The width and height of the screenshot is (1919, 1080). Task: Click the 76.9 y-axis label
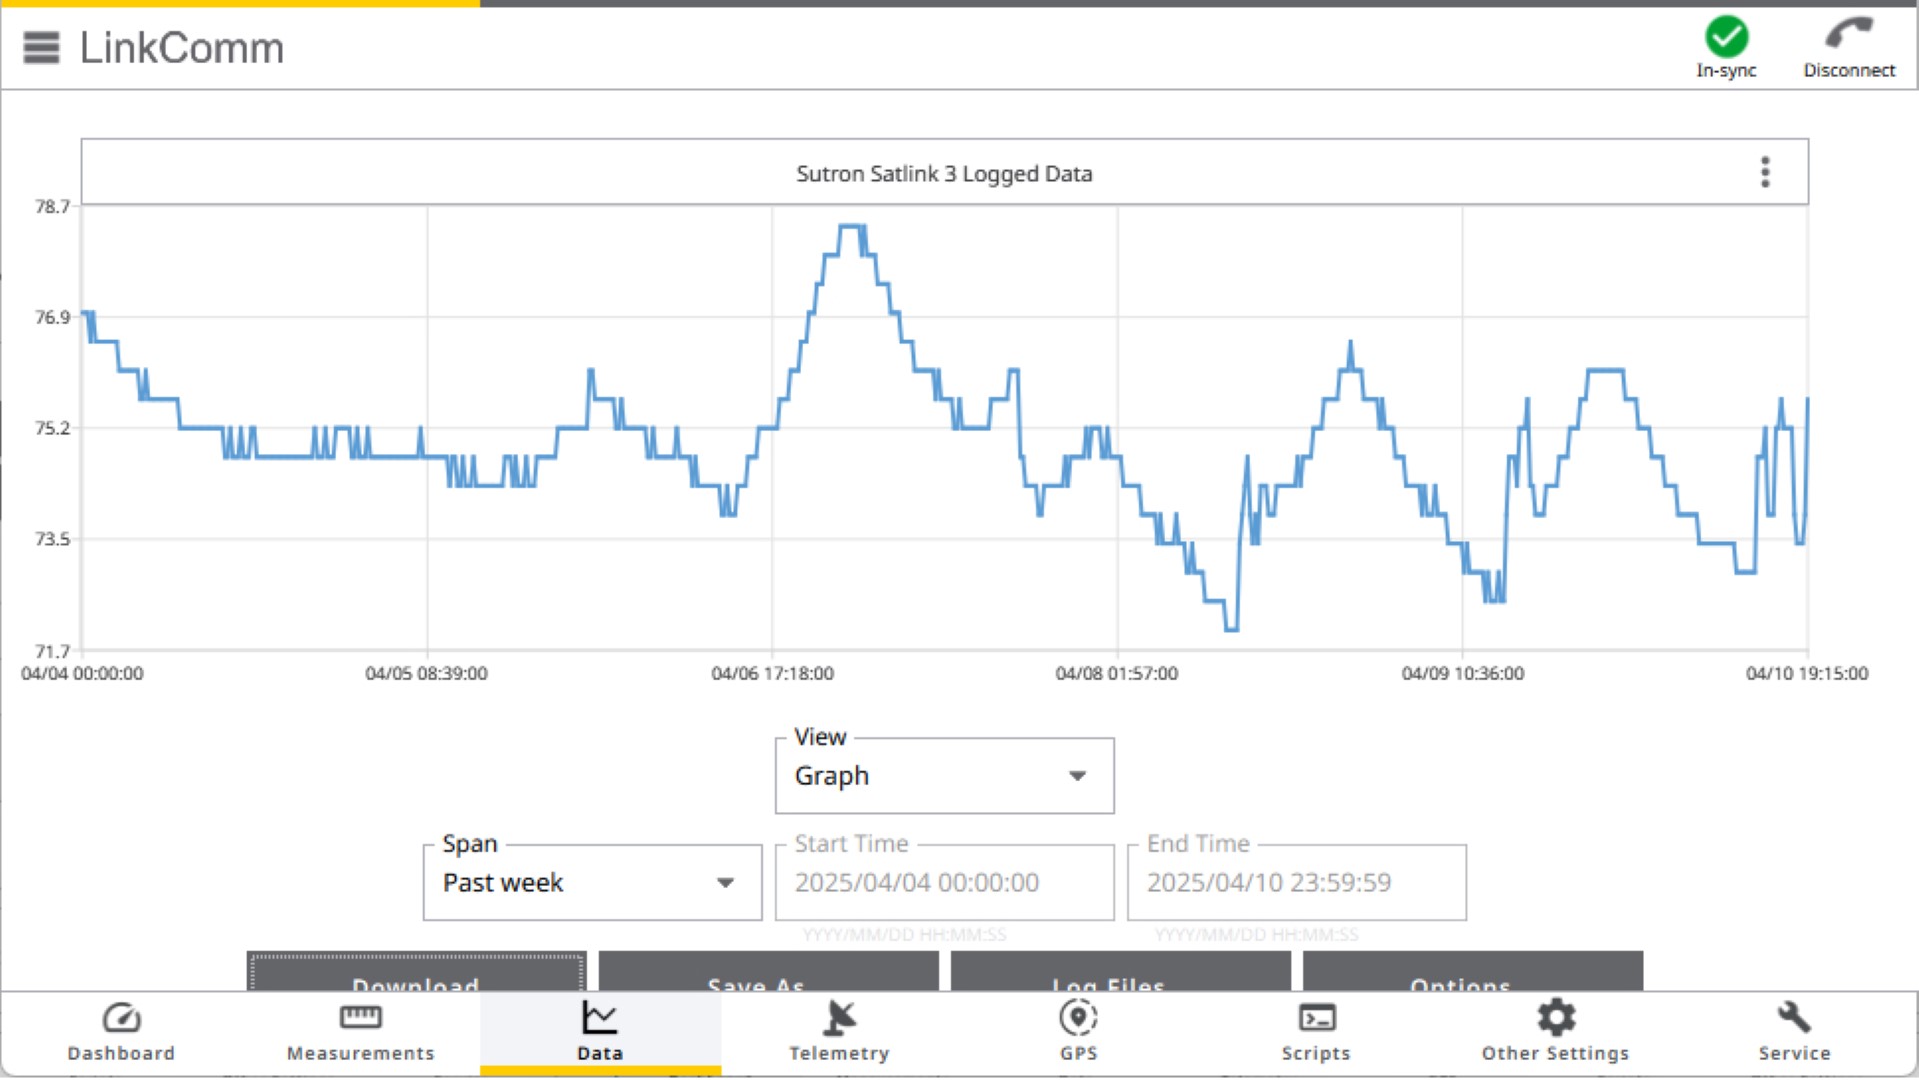[x=52, y=318]
